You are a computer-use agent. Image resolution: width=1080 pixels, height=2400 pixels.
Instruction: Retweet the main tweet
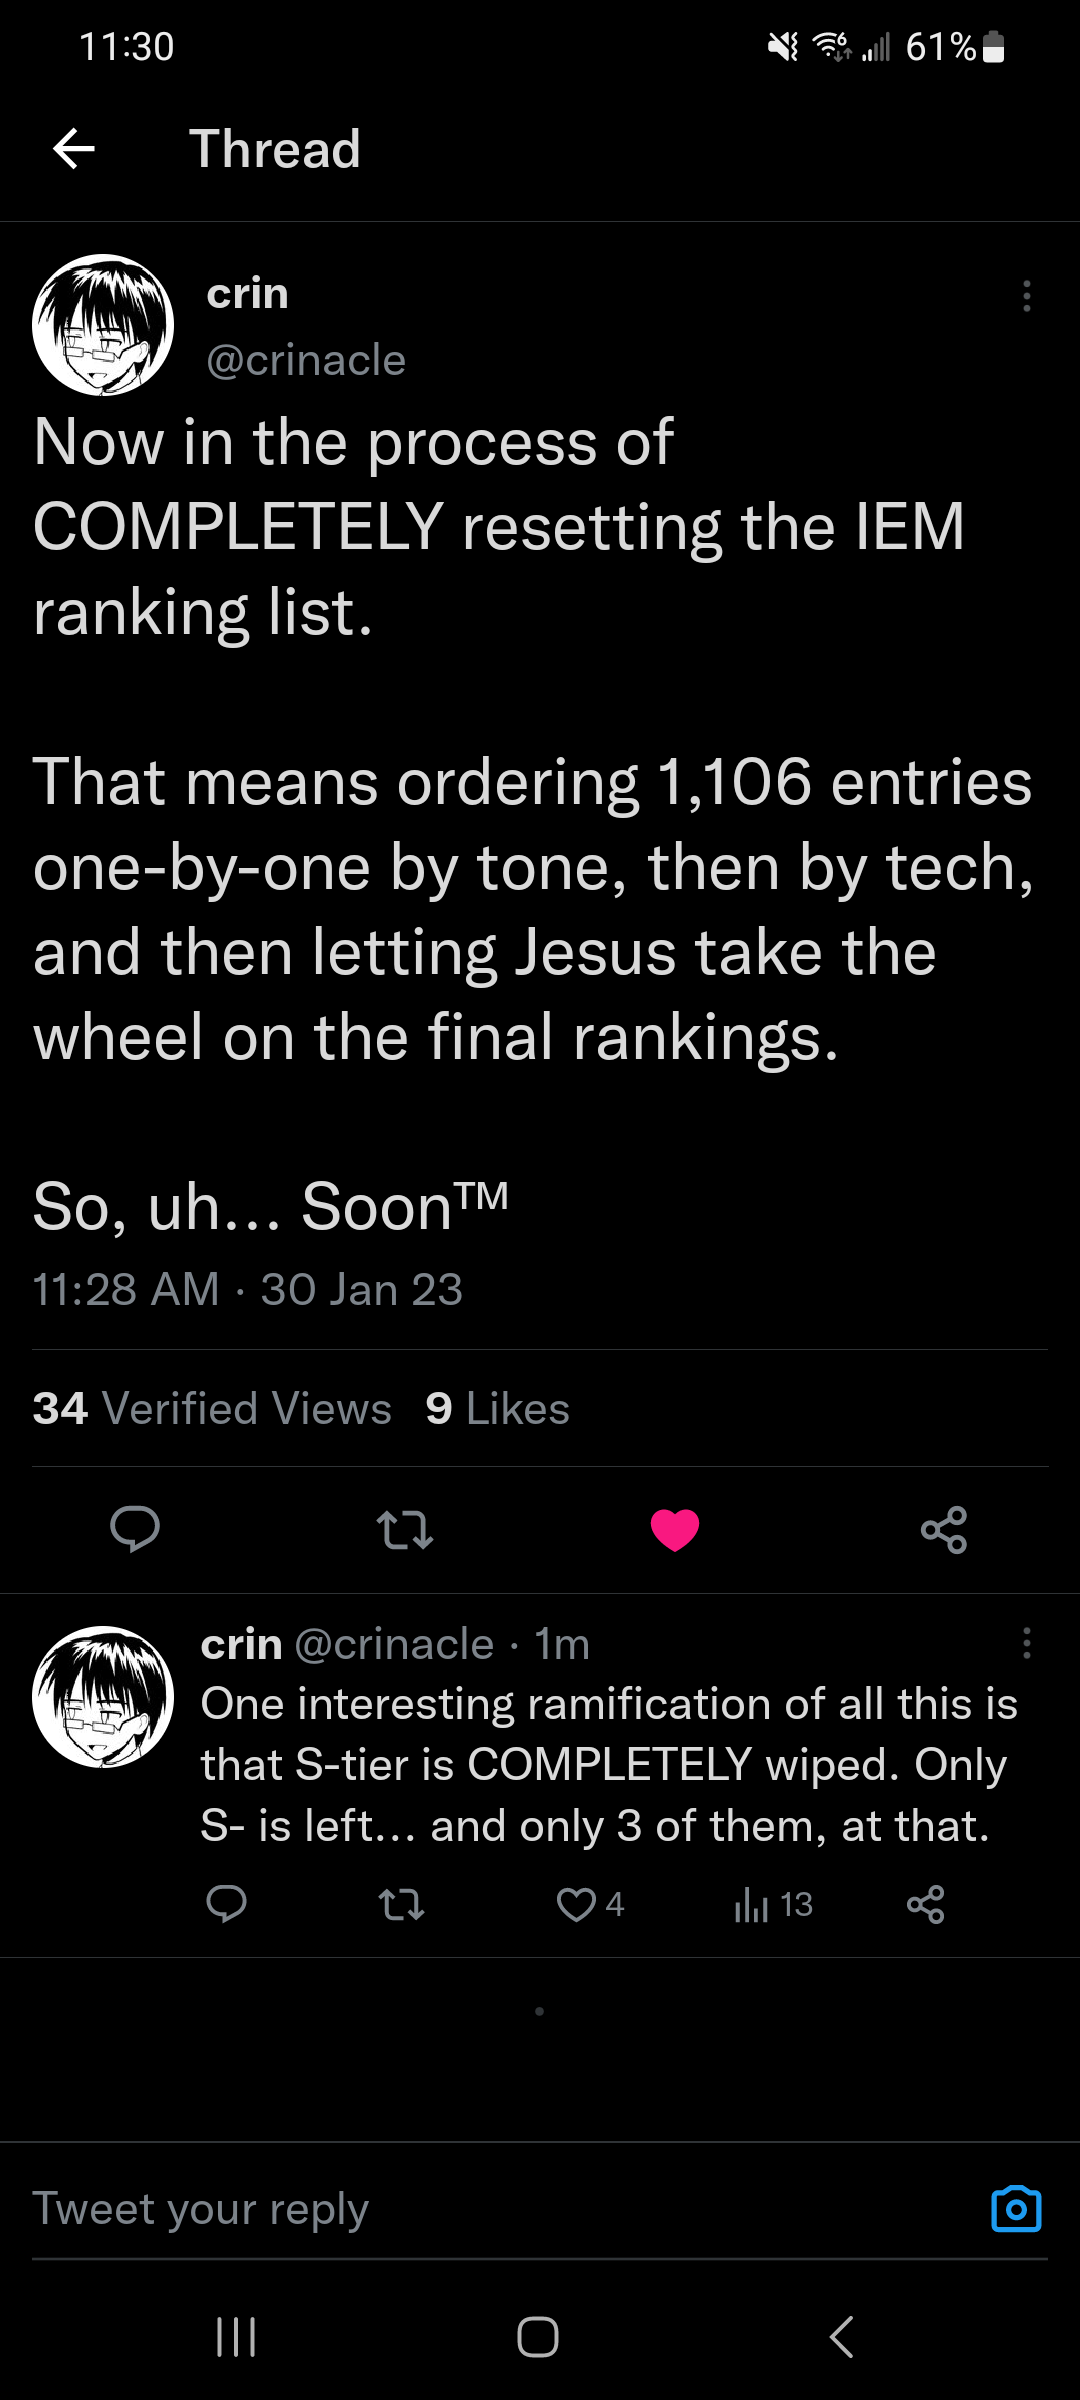(404, 1530)
